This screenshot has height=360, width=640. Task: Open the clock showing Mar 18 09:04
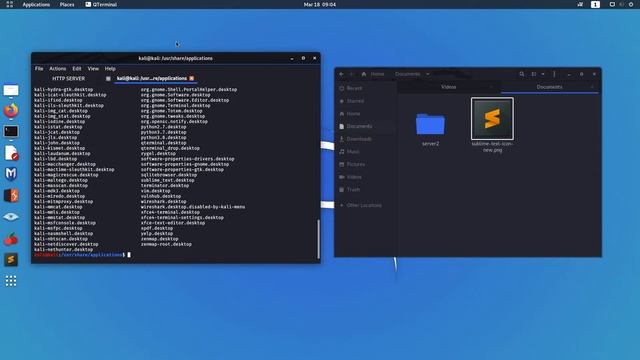tap(320, 4)
